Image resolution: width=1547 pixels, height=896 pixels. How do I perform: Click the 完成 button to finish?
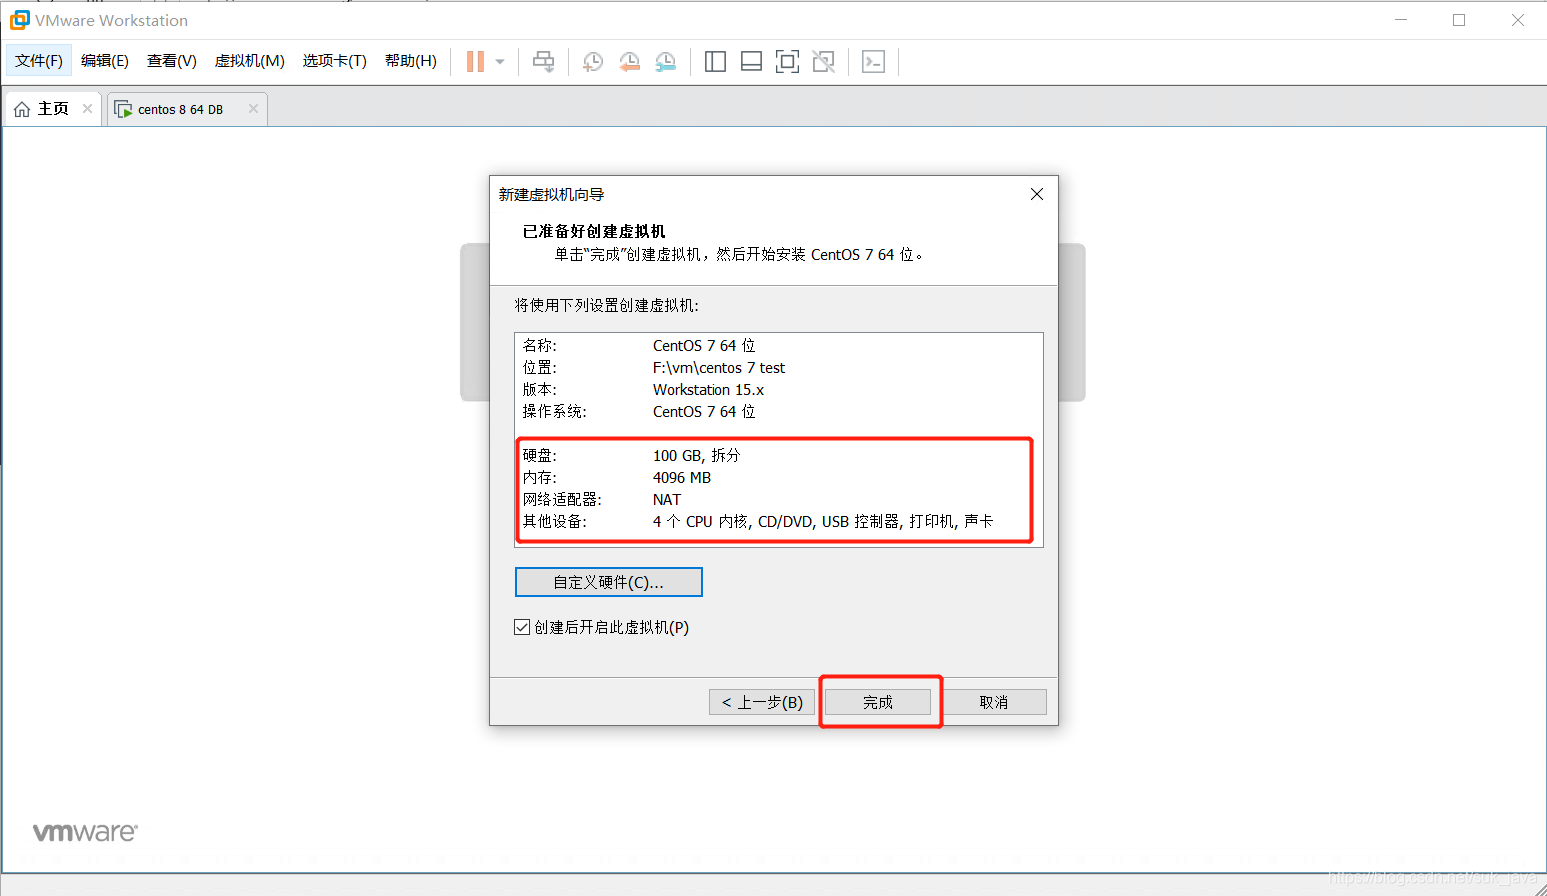pyautogui.click(x=879, y=702)
